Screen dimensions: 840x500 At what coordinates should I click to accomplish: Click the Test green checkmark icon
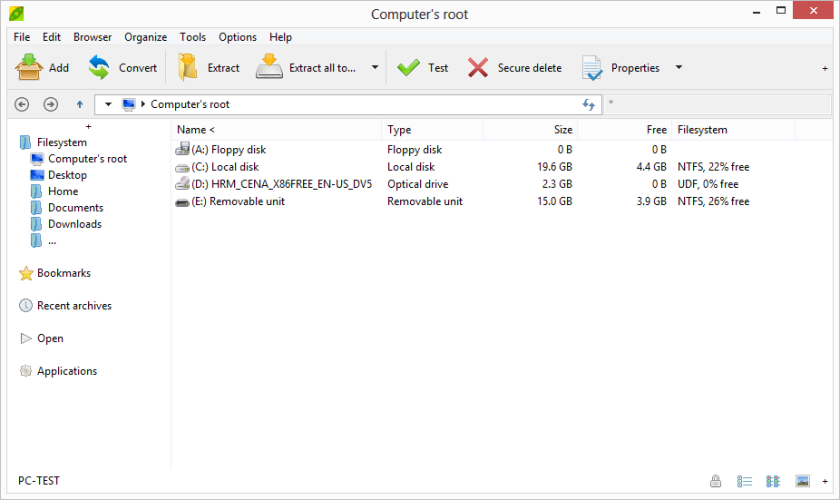408,68
